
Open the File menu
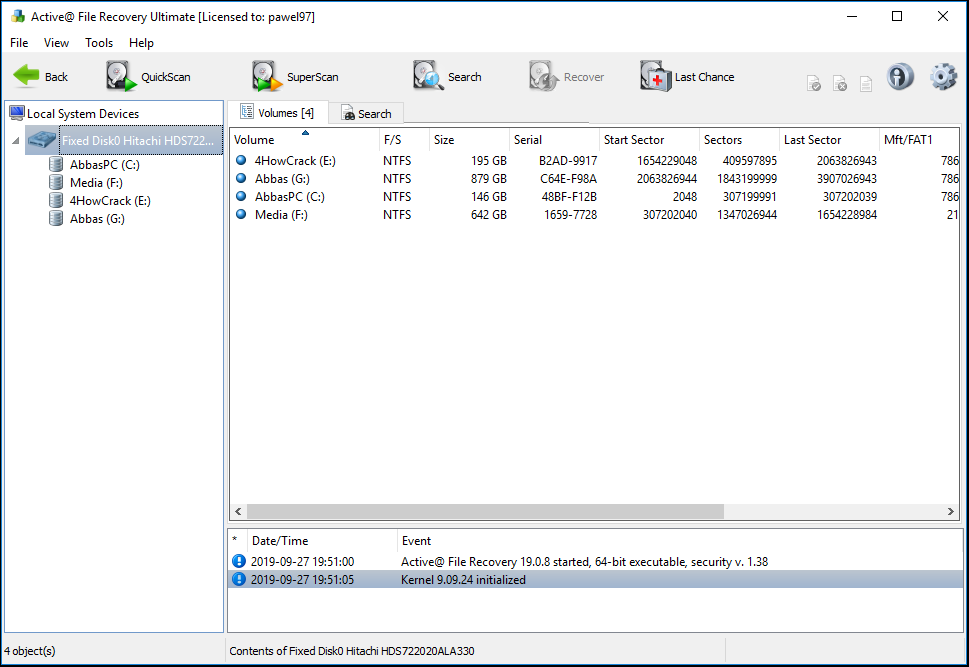[x=18, y=43]
